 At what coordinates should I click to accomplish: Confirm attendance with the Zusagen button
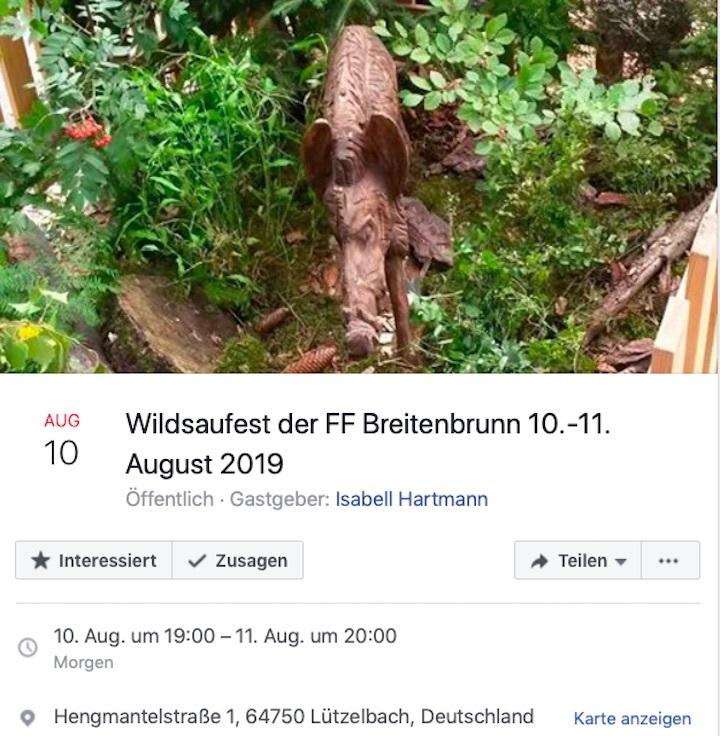coord(237,560)
